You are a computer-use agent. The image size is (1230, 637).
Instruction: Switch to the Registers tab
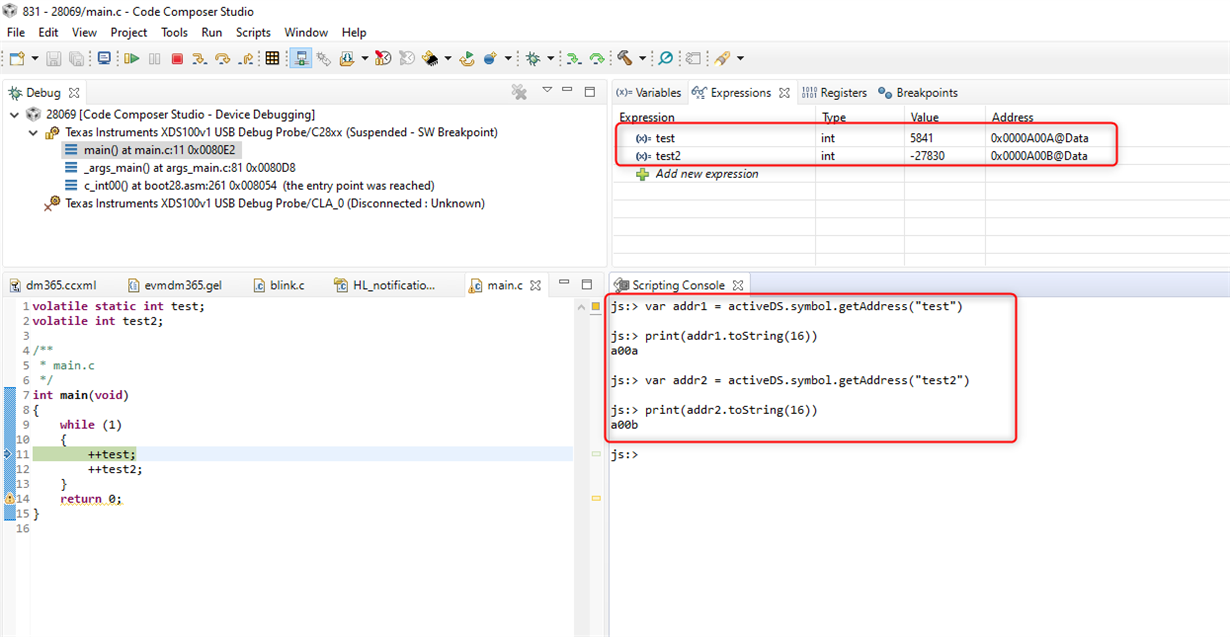[x=835, y=92]
